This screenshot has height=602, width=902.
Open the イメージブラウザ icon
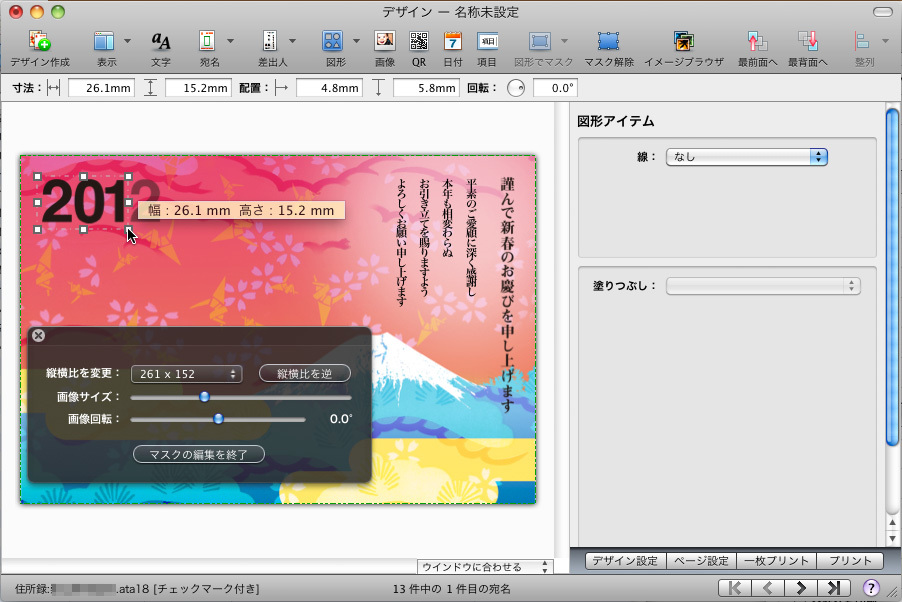(x=683, y=42)
